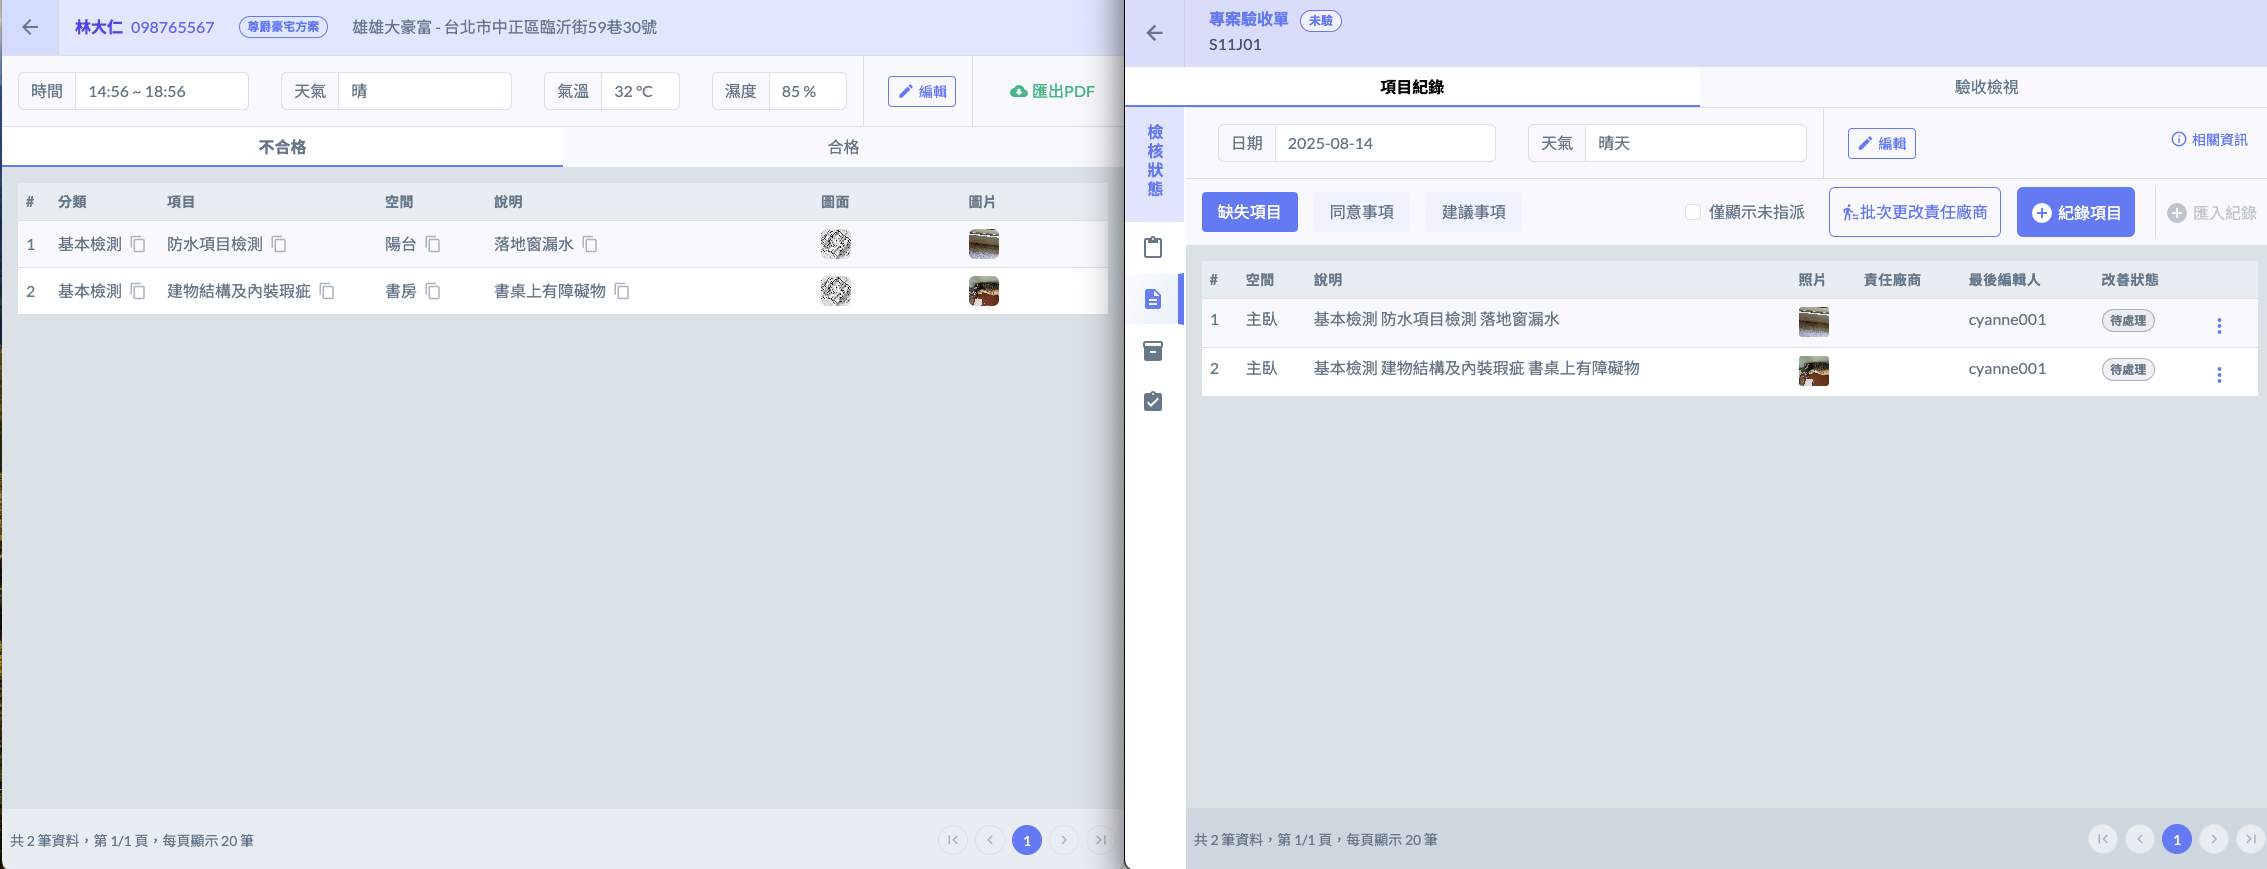Select the document icon in sidebar

coord(1153,299)
